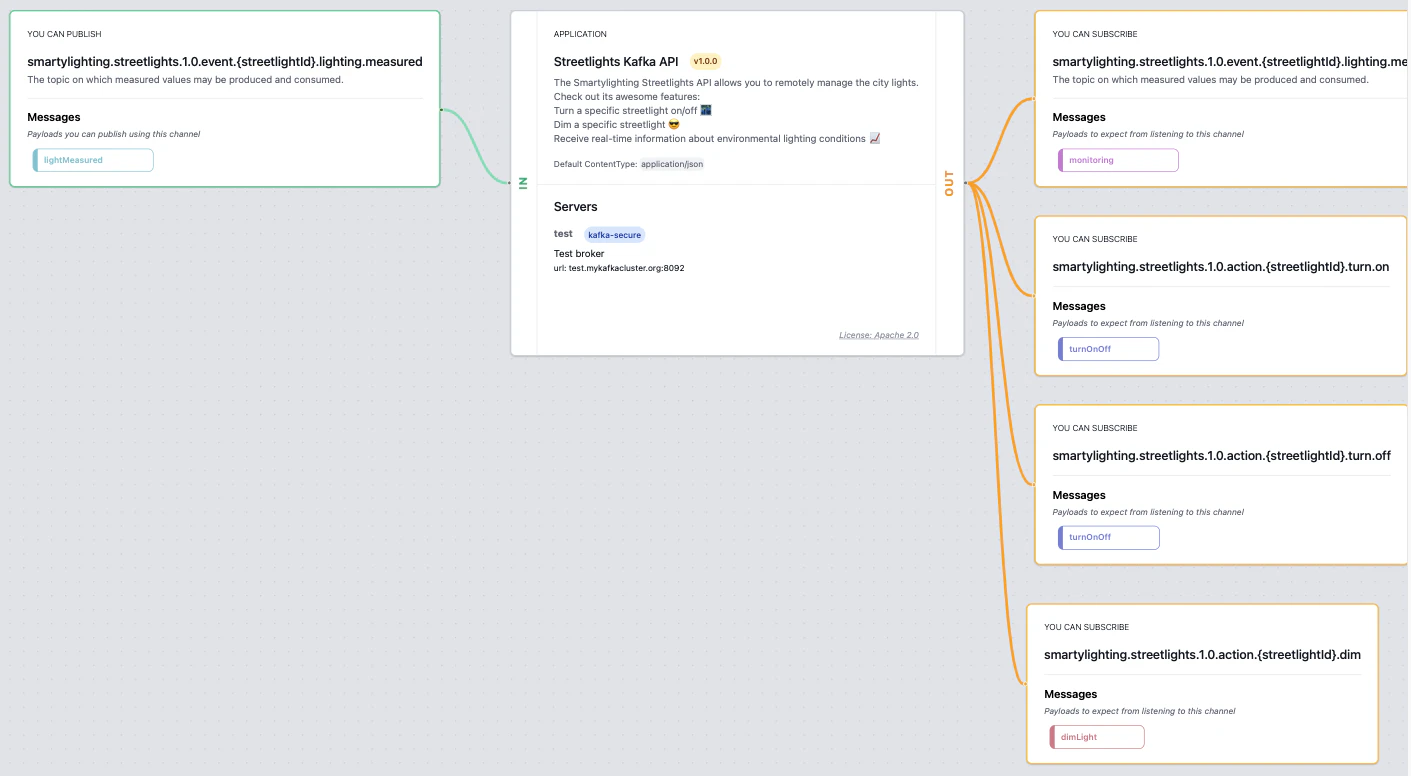Click the APPLICATION label

580,34
